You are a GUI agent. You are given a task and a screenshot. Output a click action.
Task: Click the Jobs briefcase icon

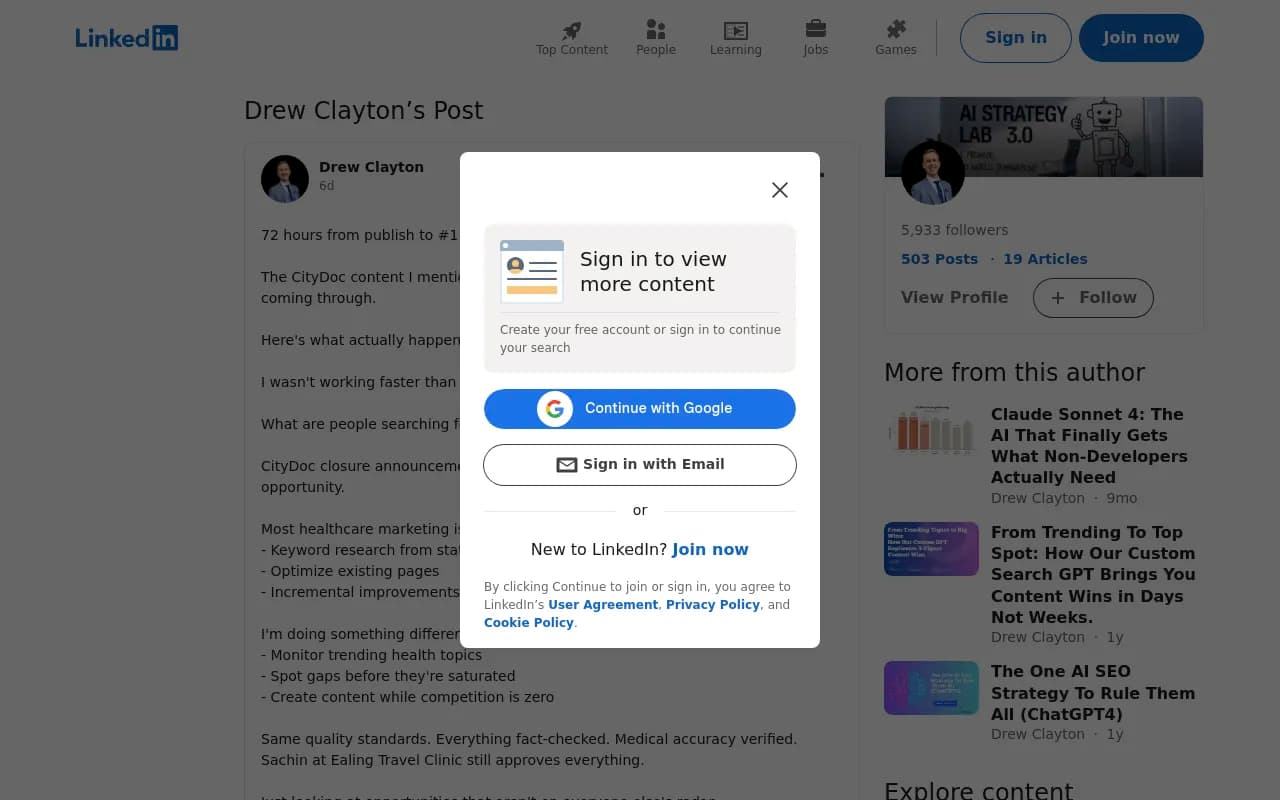pos(815,31)
